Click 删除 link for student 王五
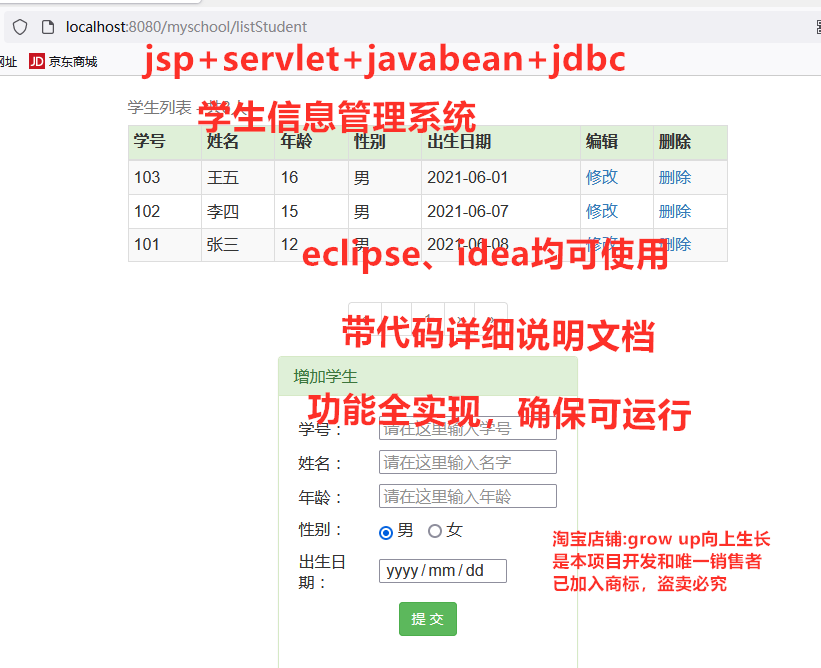This screenshot has height=668, width=821. pyautogui.click(x=674, y=177)
